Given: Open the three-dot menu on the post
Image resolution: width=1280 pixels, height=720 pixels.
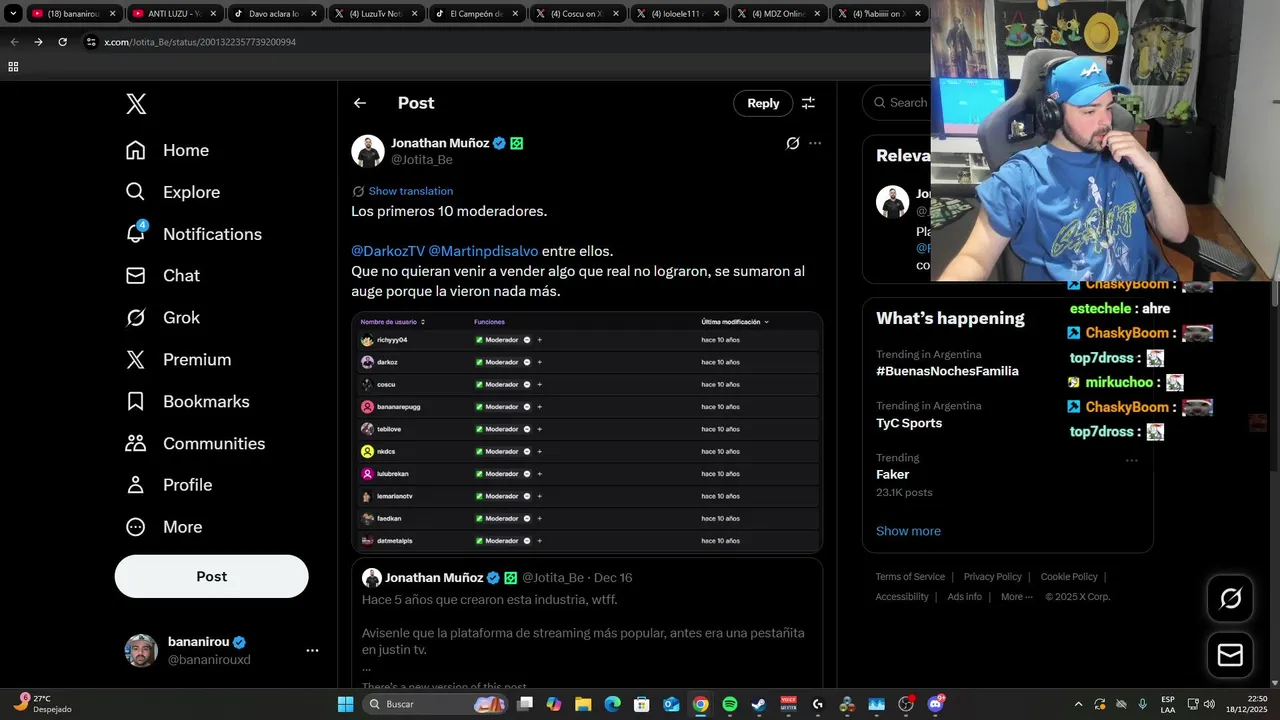Looking at the screenshot, I should click(815, 143).
